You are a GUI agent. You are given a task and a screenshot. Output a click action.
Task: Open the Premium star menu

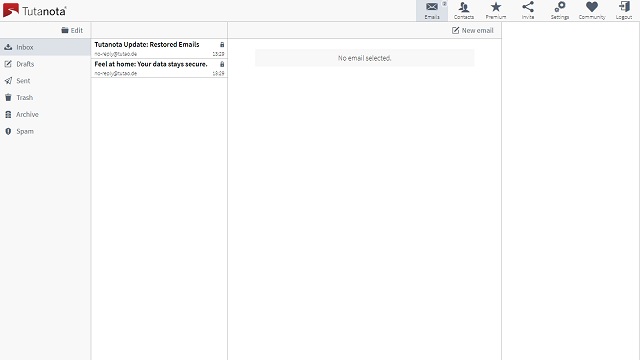pos(496,11)
